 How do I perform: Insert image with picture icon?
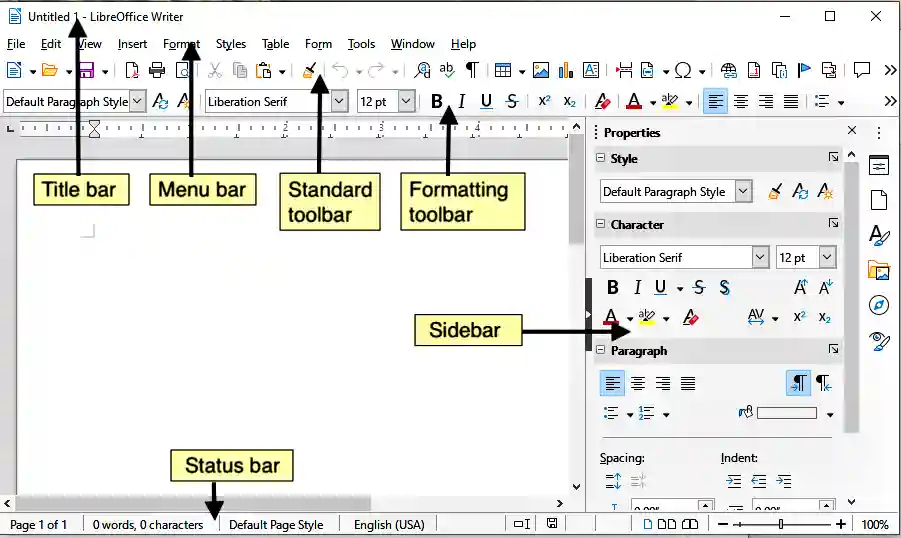[x=541, y=70]
